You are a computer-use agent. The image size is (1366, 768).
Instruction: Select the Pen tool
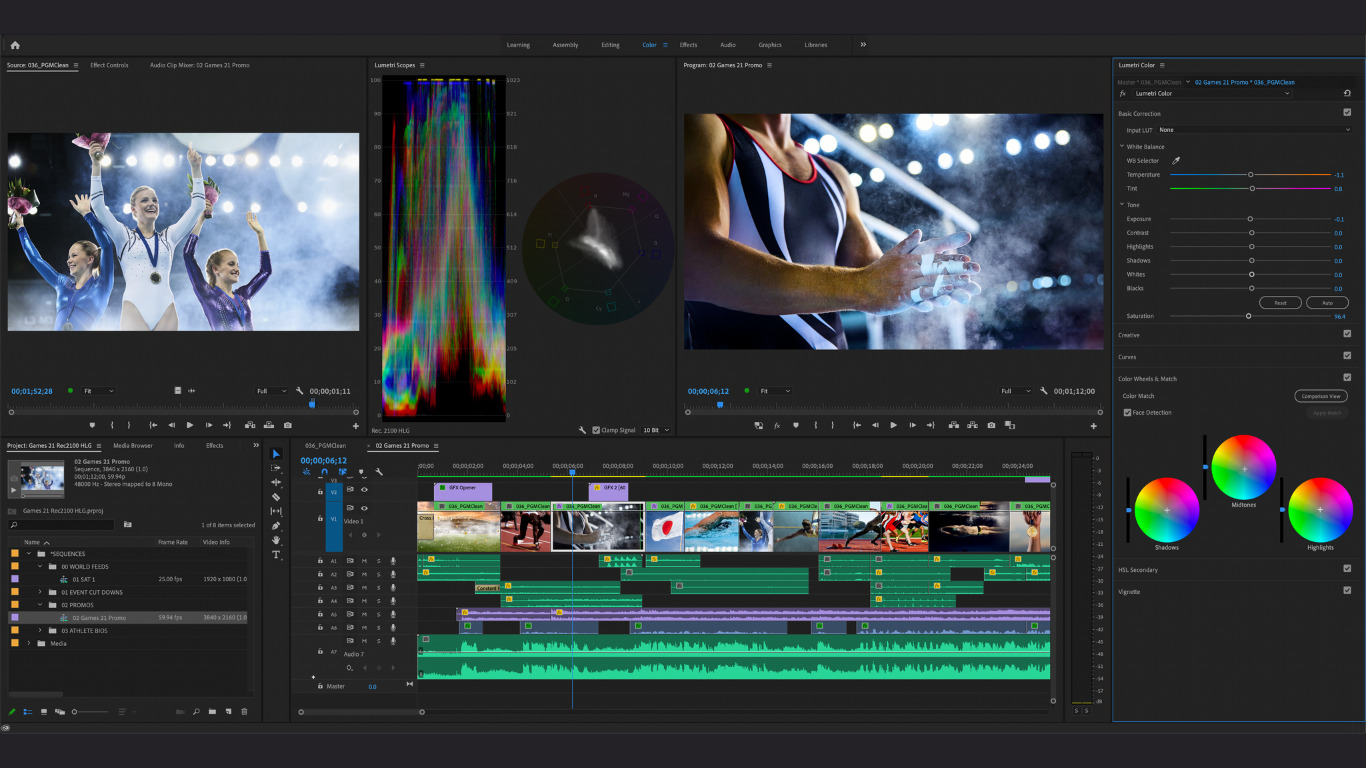[277, 526]
